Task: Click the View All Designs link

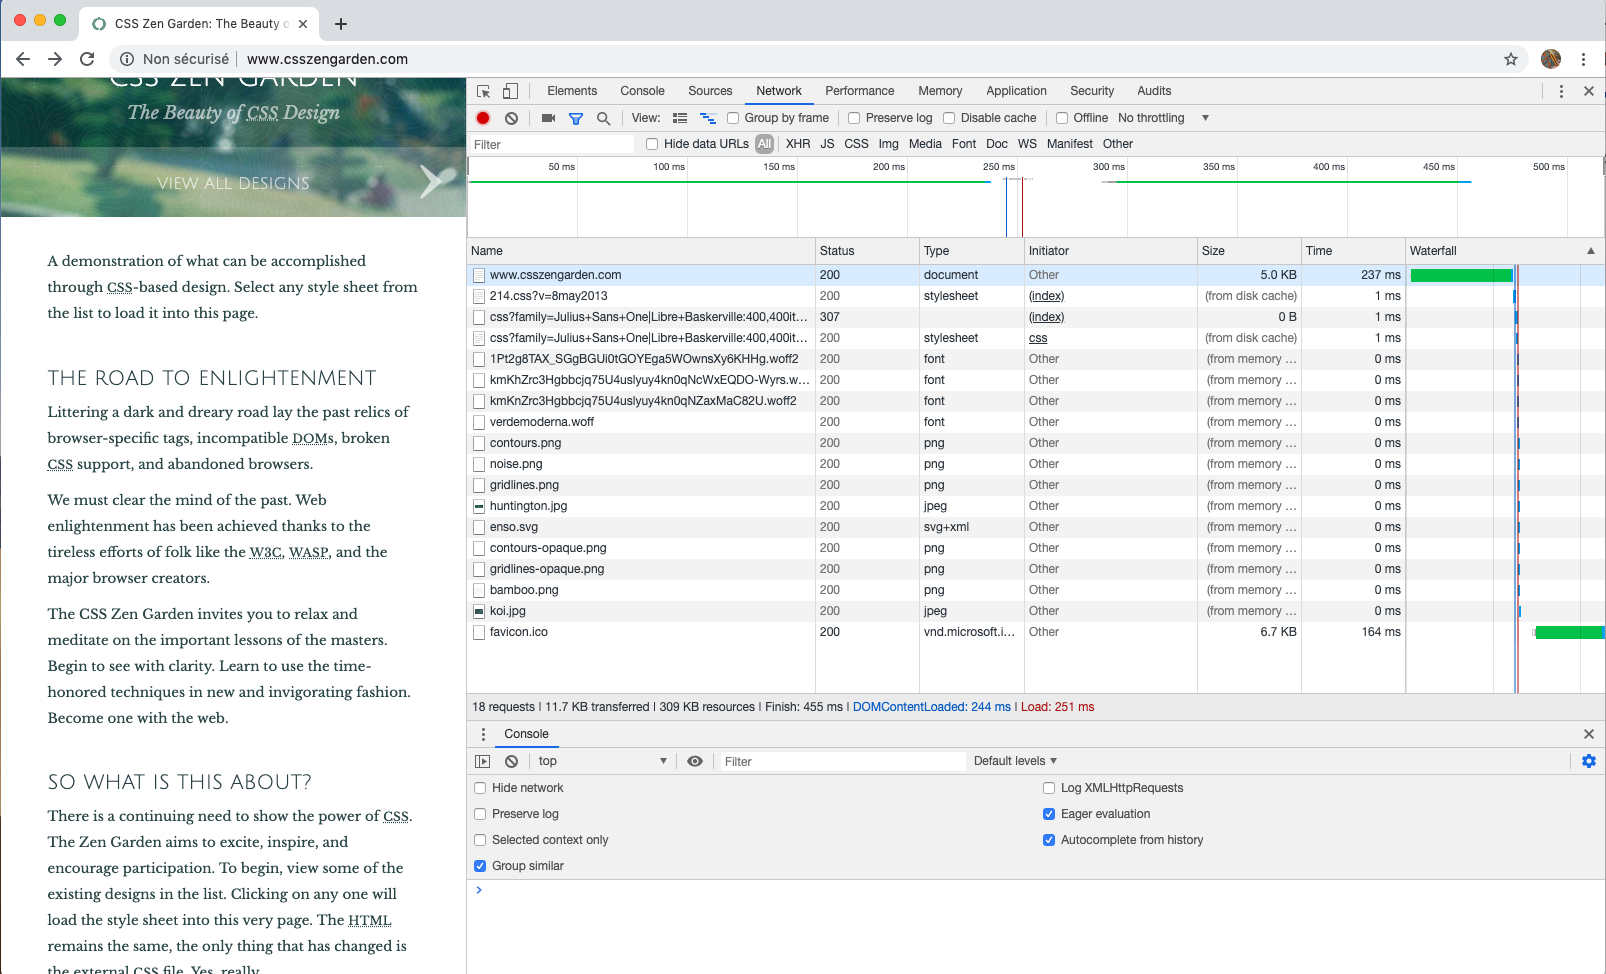Action: point(234,183)
